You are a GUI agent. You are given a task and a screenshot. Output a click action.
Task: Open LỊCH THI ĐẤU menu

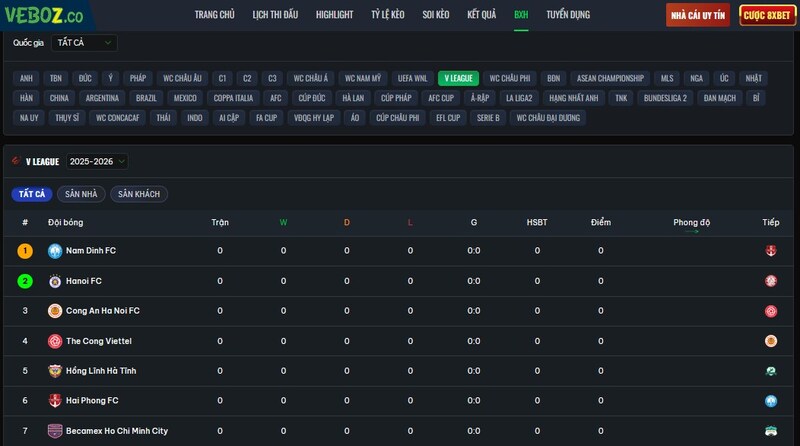(275, 15)
